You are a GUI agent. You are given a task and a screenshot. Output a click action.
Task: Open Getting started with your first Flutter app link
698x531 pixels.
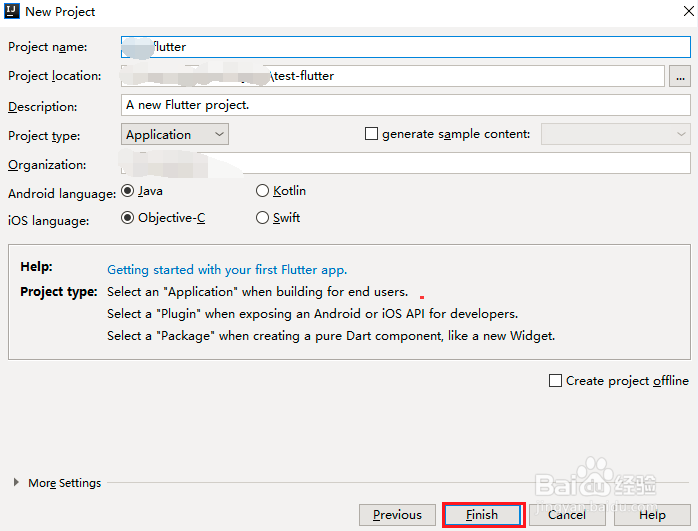tap(227, 270)
